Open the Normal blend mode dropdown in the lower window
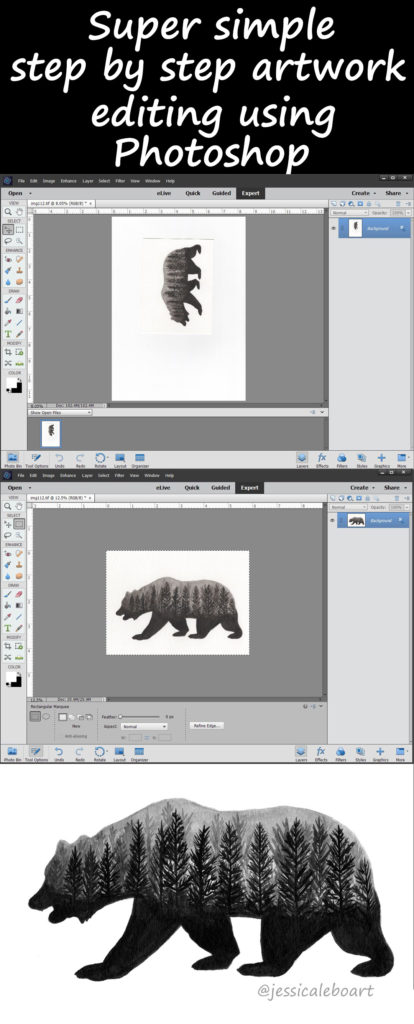The width and height of the screenshot is (414, 1024). click(x=349, y=506)
